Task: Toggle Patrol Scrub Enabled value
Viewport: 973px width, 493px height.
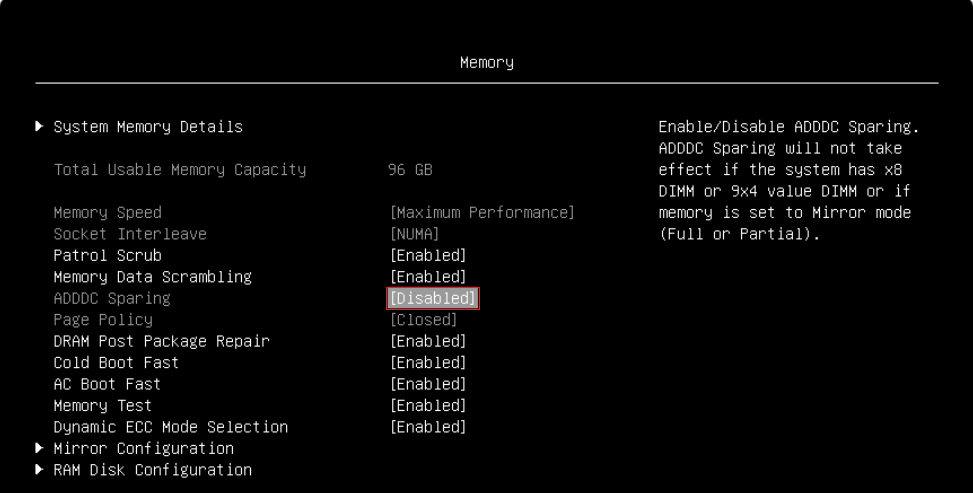Action: pos(428,256)
